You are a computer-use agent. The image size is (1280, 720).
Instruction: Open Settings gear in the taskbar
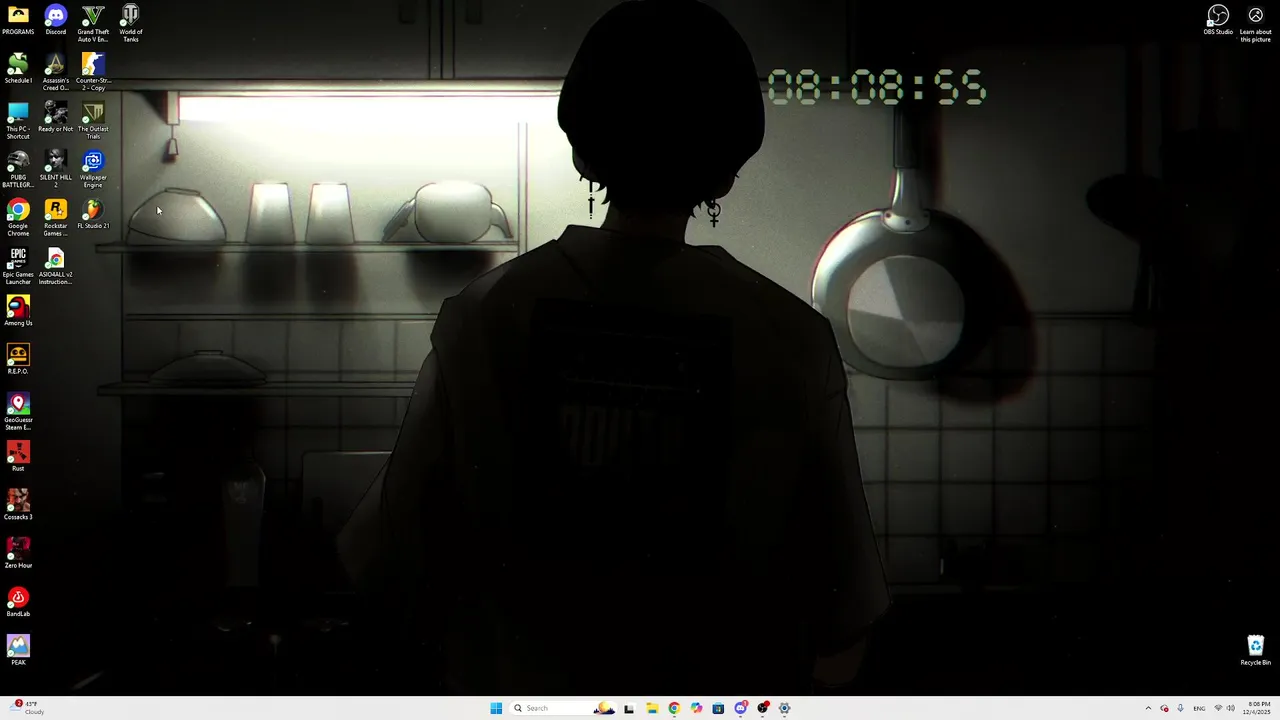784,708
